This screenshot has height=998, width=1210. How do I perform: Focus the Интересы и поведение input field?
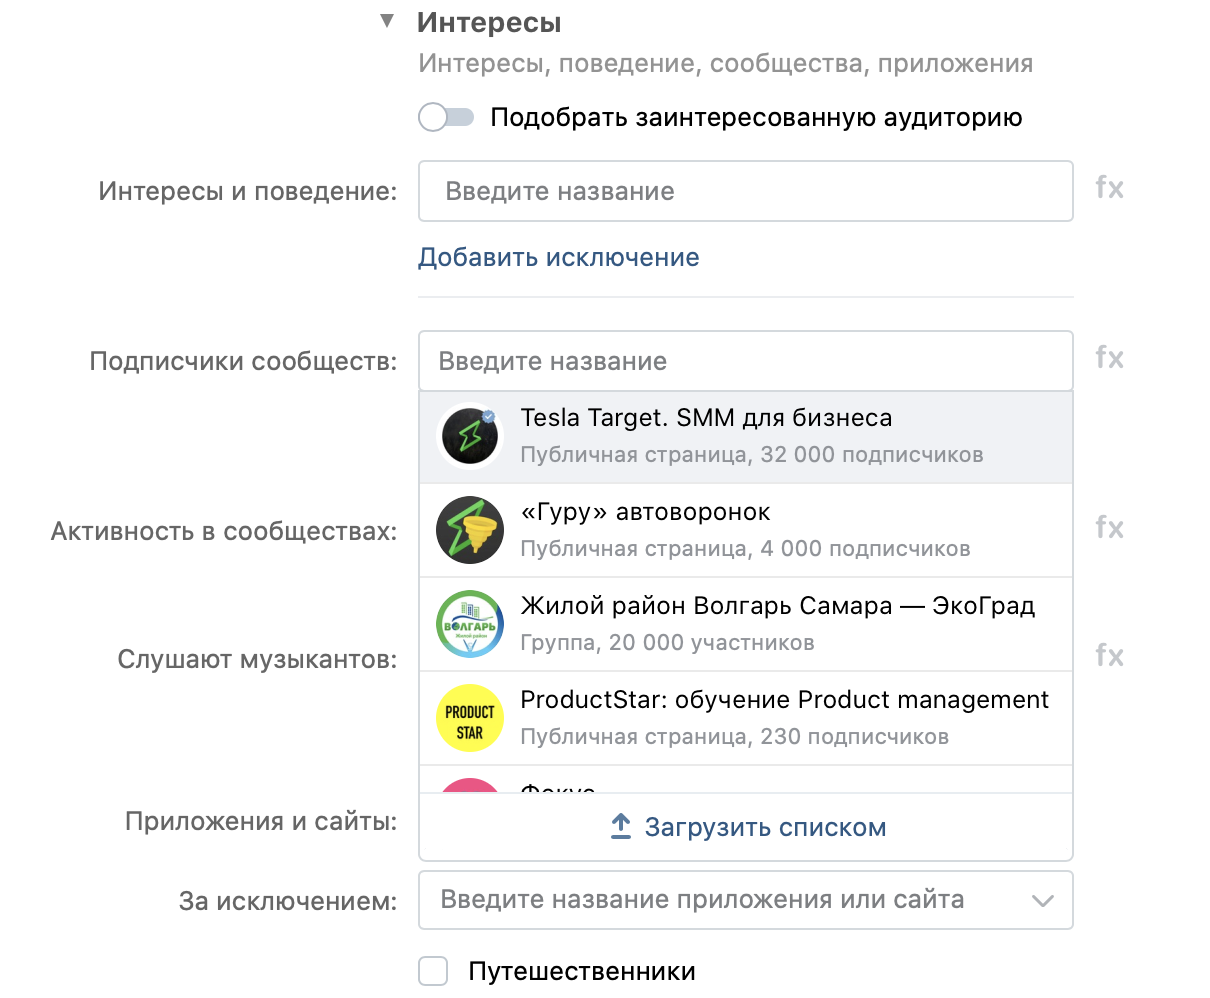pyautogui.click(x=746, y=191)
